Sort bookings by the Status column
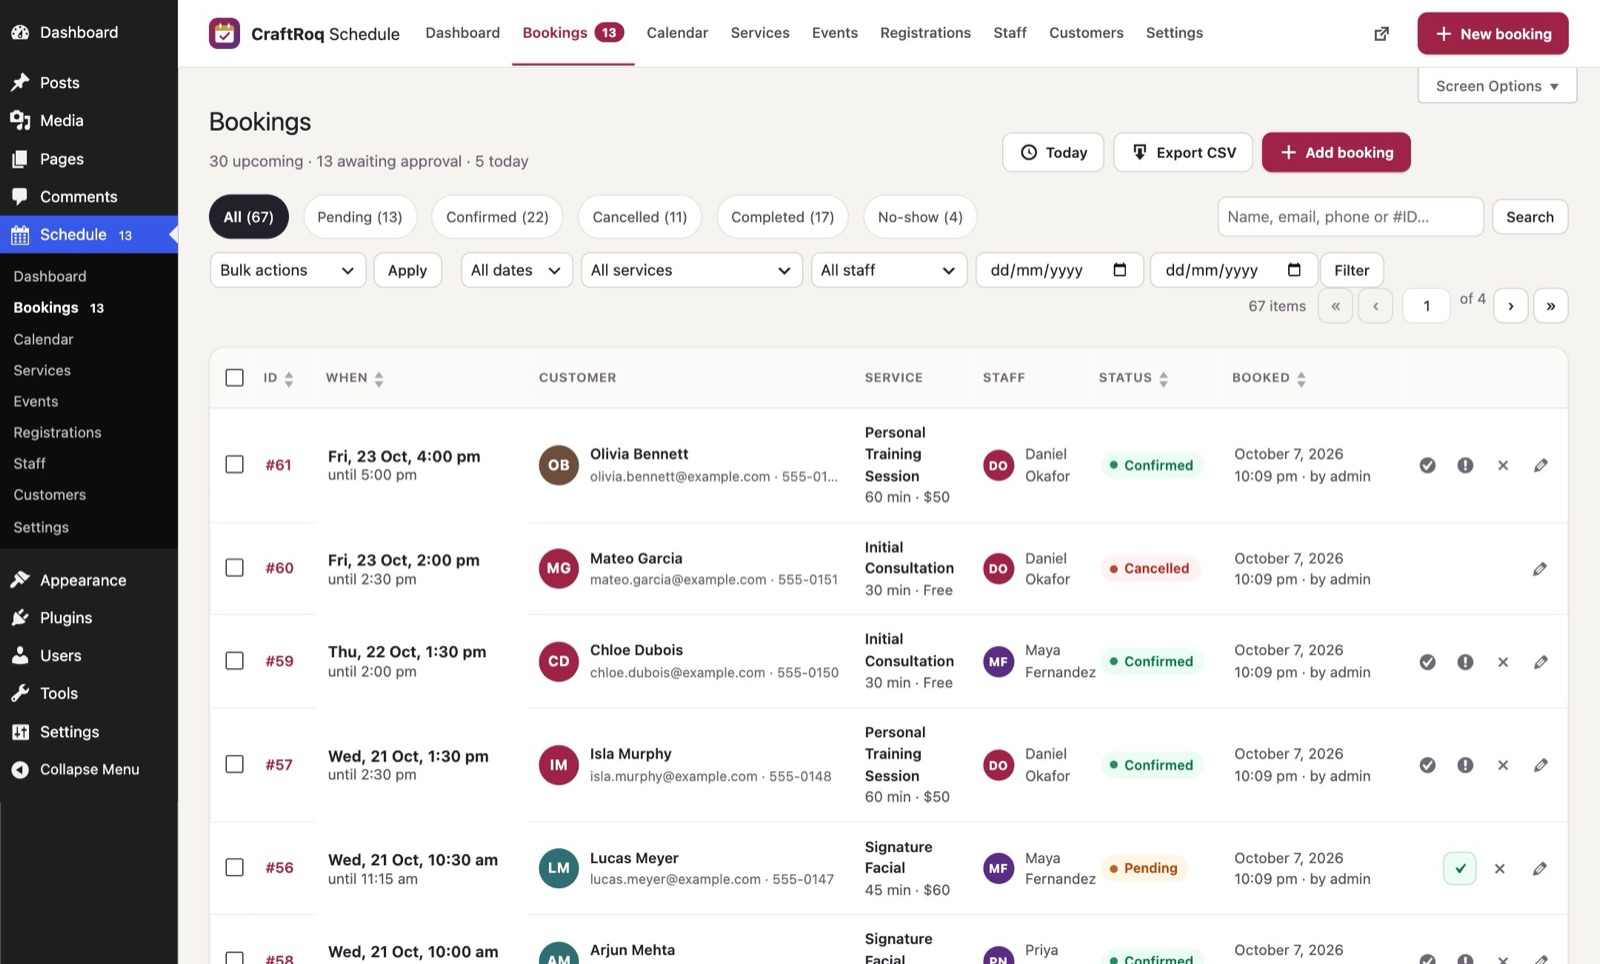 point(1134,378)
